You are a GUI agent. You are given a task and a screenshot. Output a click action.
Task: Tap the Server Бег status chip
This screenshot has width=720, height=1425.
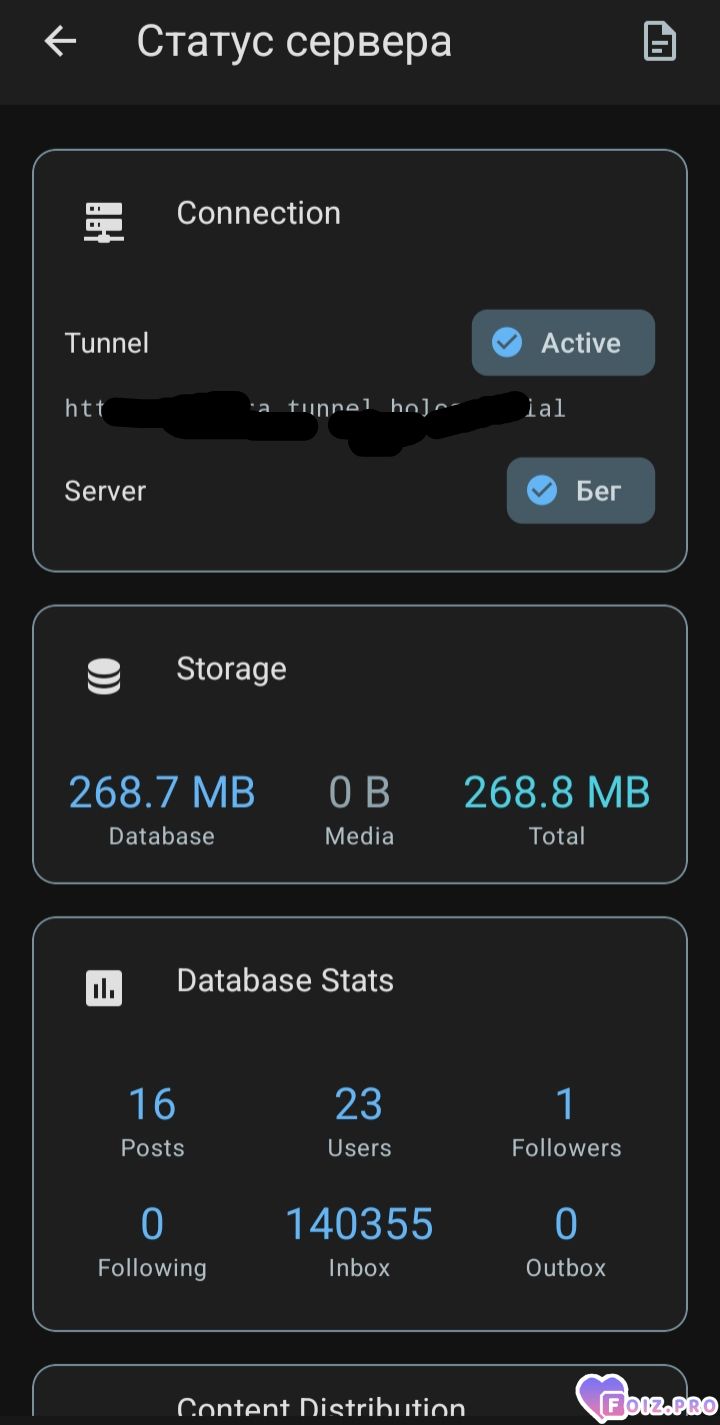tap(580, 491)
